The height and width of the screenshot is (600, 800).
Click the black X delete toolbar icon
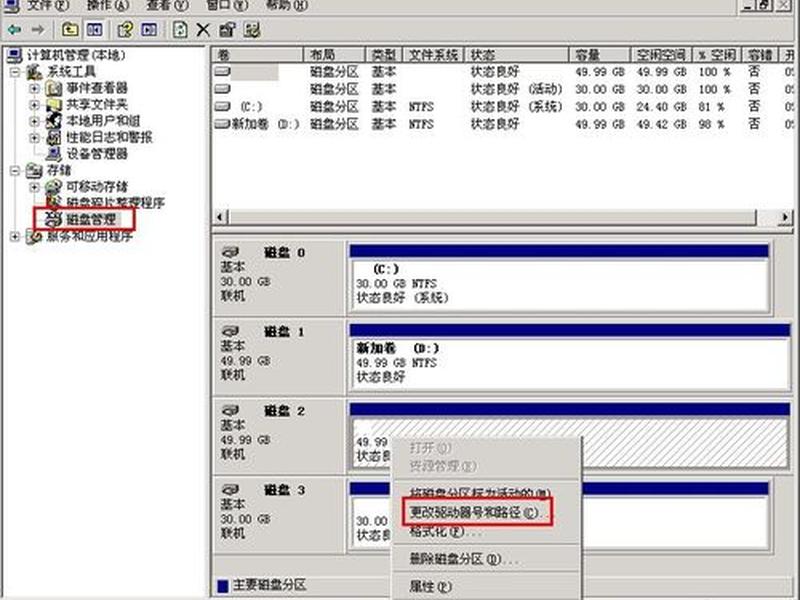tap(203, 30)
